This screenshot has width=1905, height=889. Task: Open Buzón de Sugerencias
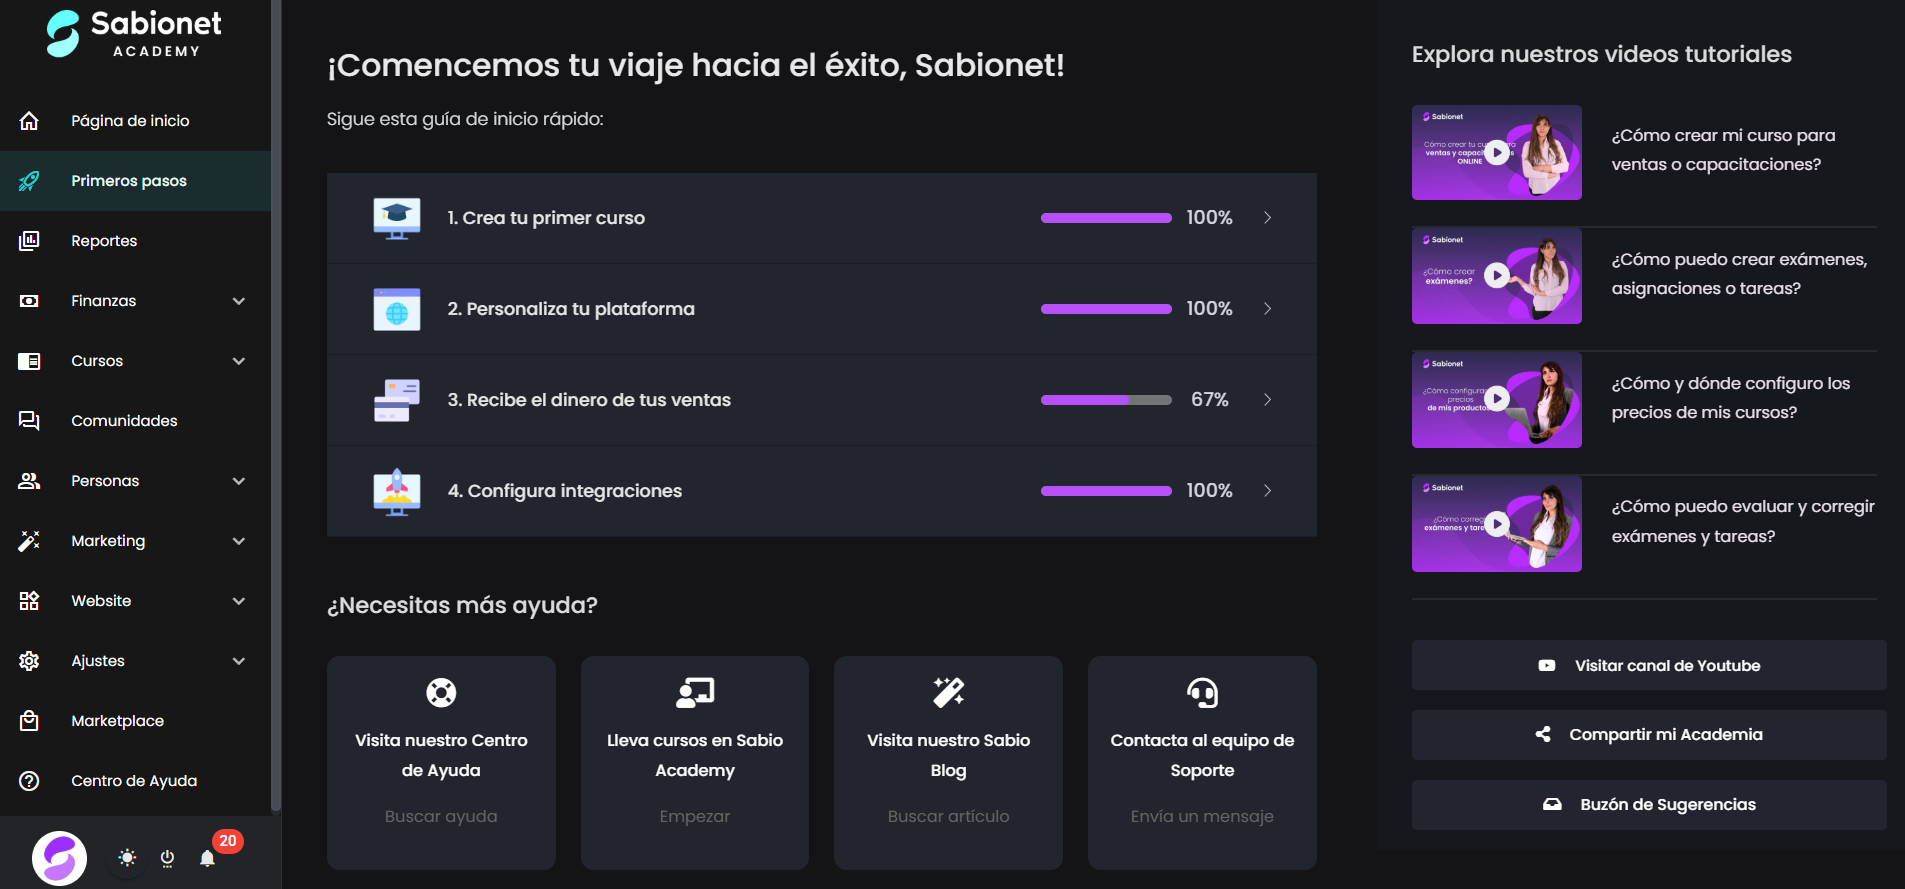point(1649,805)
